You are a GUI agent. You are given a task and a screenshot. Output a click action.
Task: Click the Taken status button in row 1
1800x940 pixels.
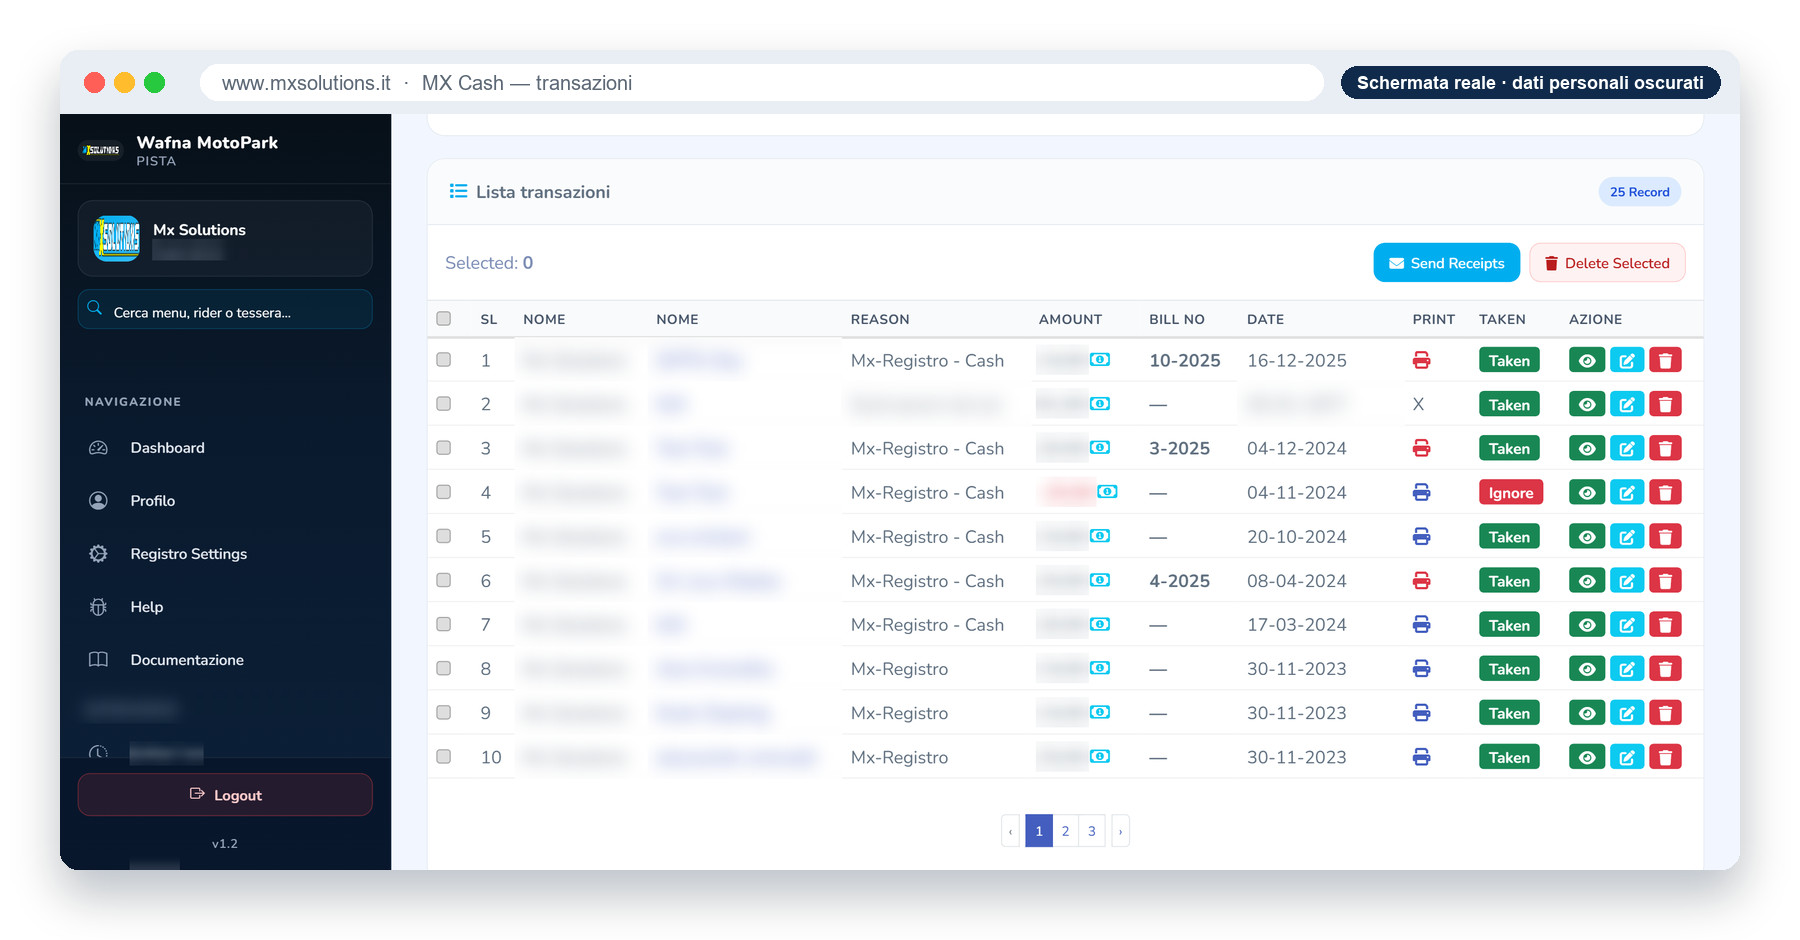click(x=1509, y=360)
